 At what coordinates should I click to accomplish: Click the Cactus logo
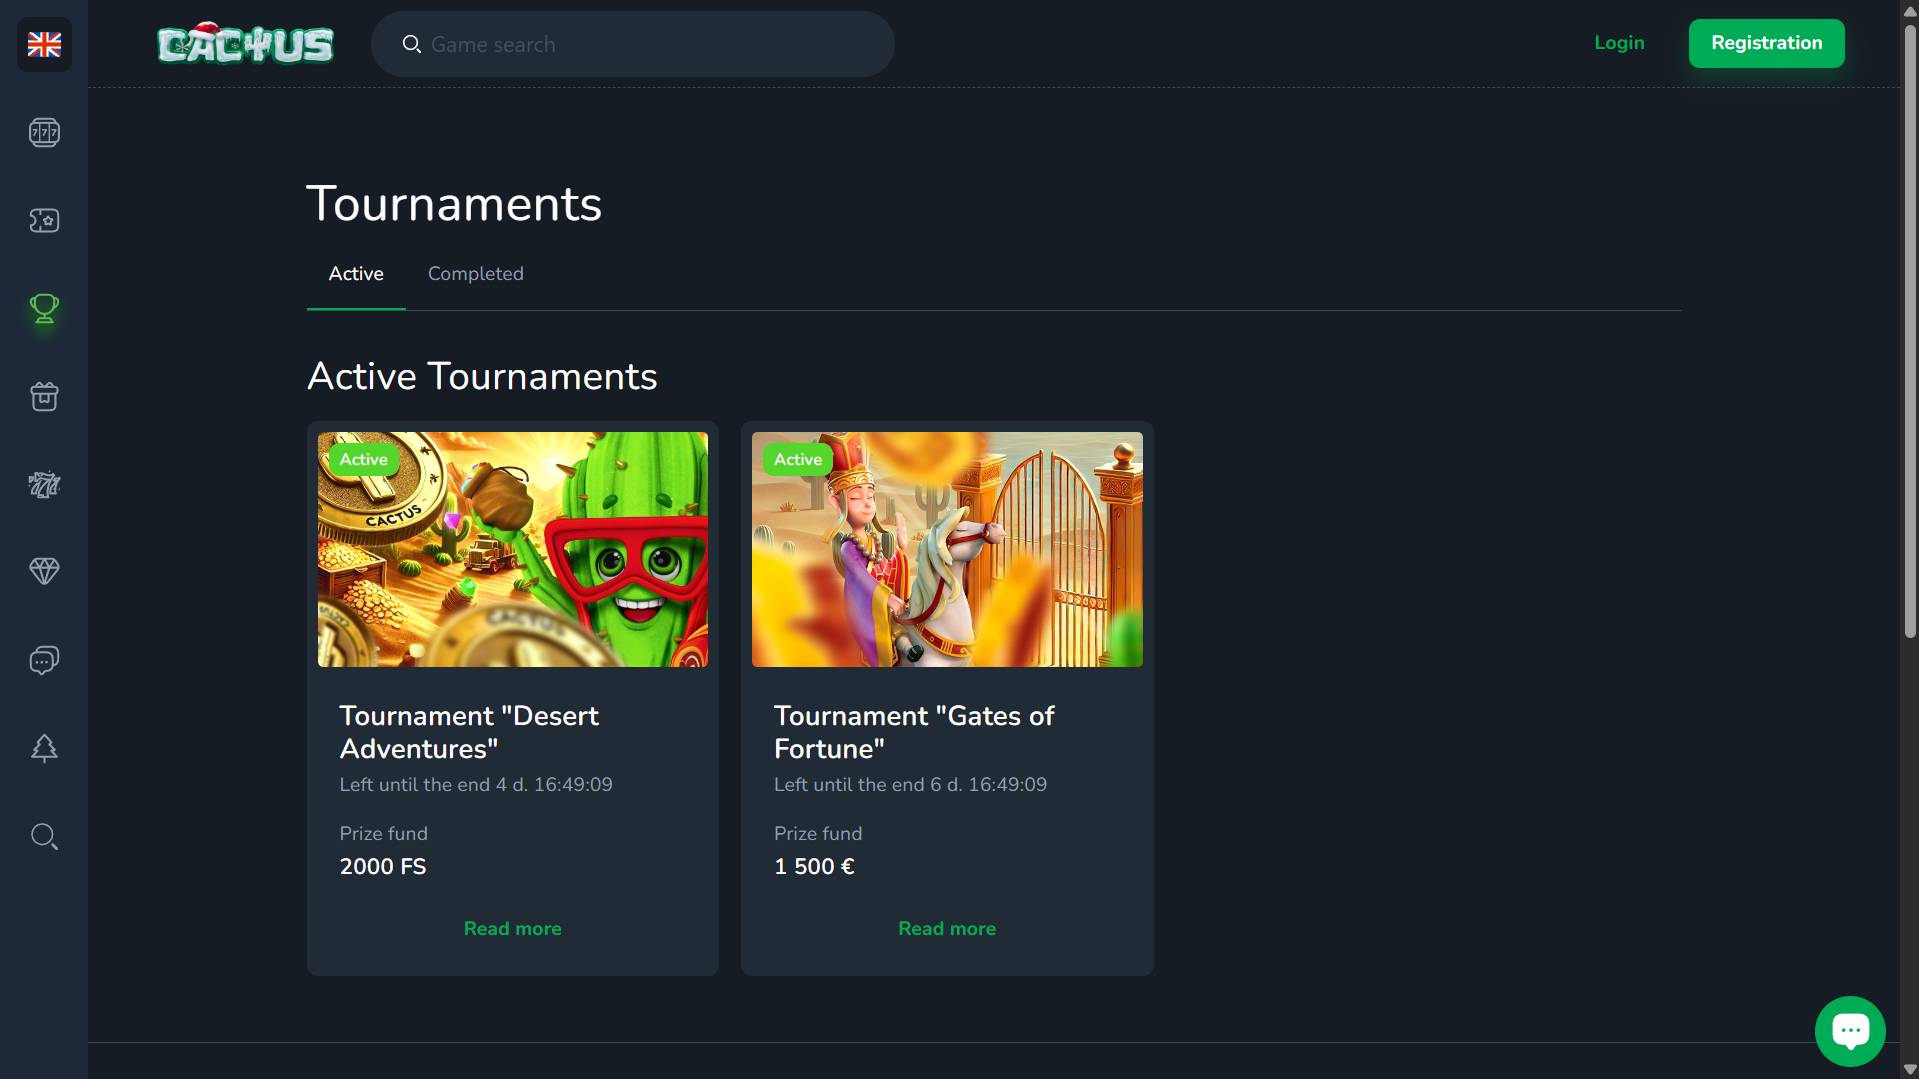click(245, 43)
